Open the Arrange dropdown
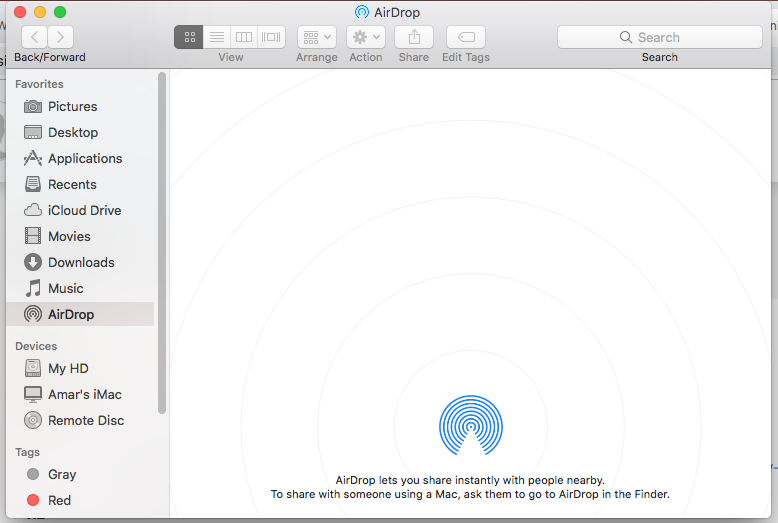Viewport: 778px width, 523px height. pyautogui.click(x=317, y=37)
